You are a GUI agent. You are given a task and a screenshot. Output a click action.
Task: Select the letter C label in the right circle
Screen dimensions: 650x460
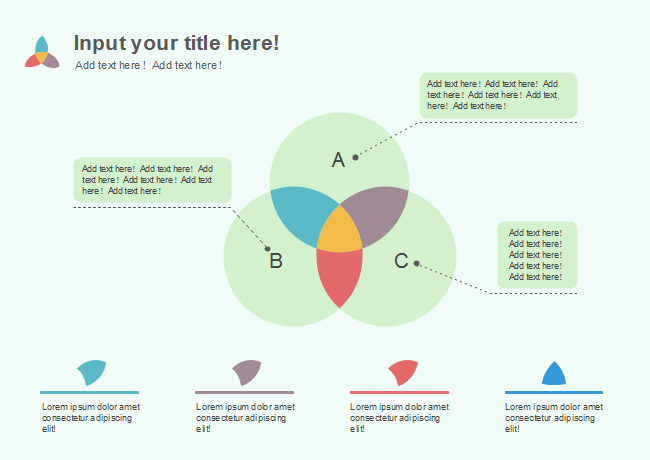click(401, 262)
